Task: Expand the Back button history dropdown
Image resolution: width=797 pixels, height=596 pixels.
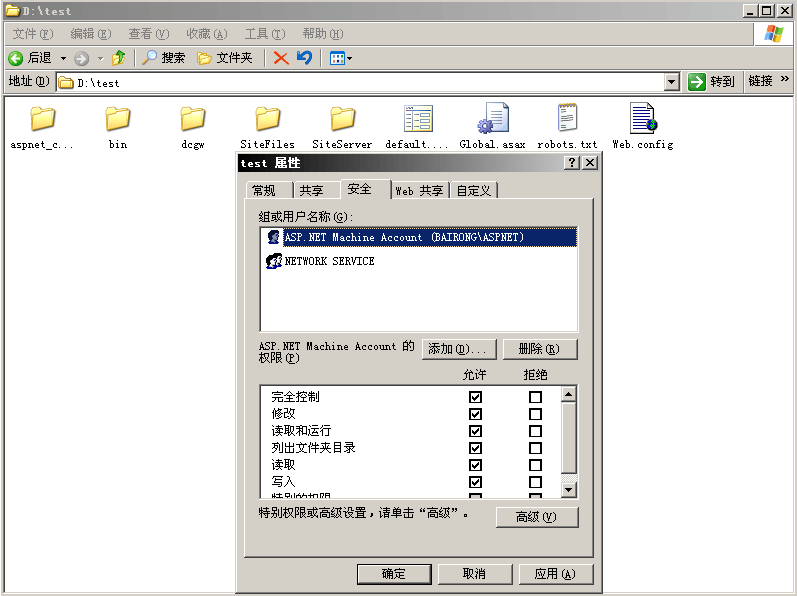Action: 64,58
